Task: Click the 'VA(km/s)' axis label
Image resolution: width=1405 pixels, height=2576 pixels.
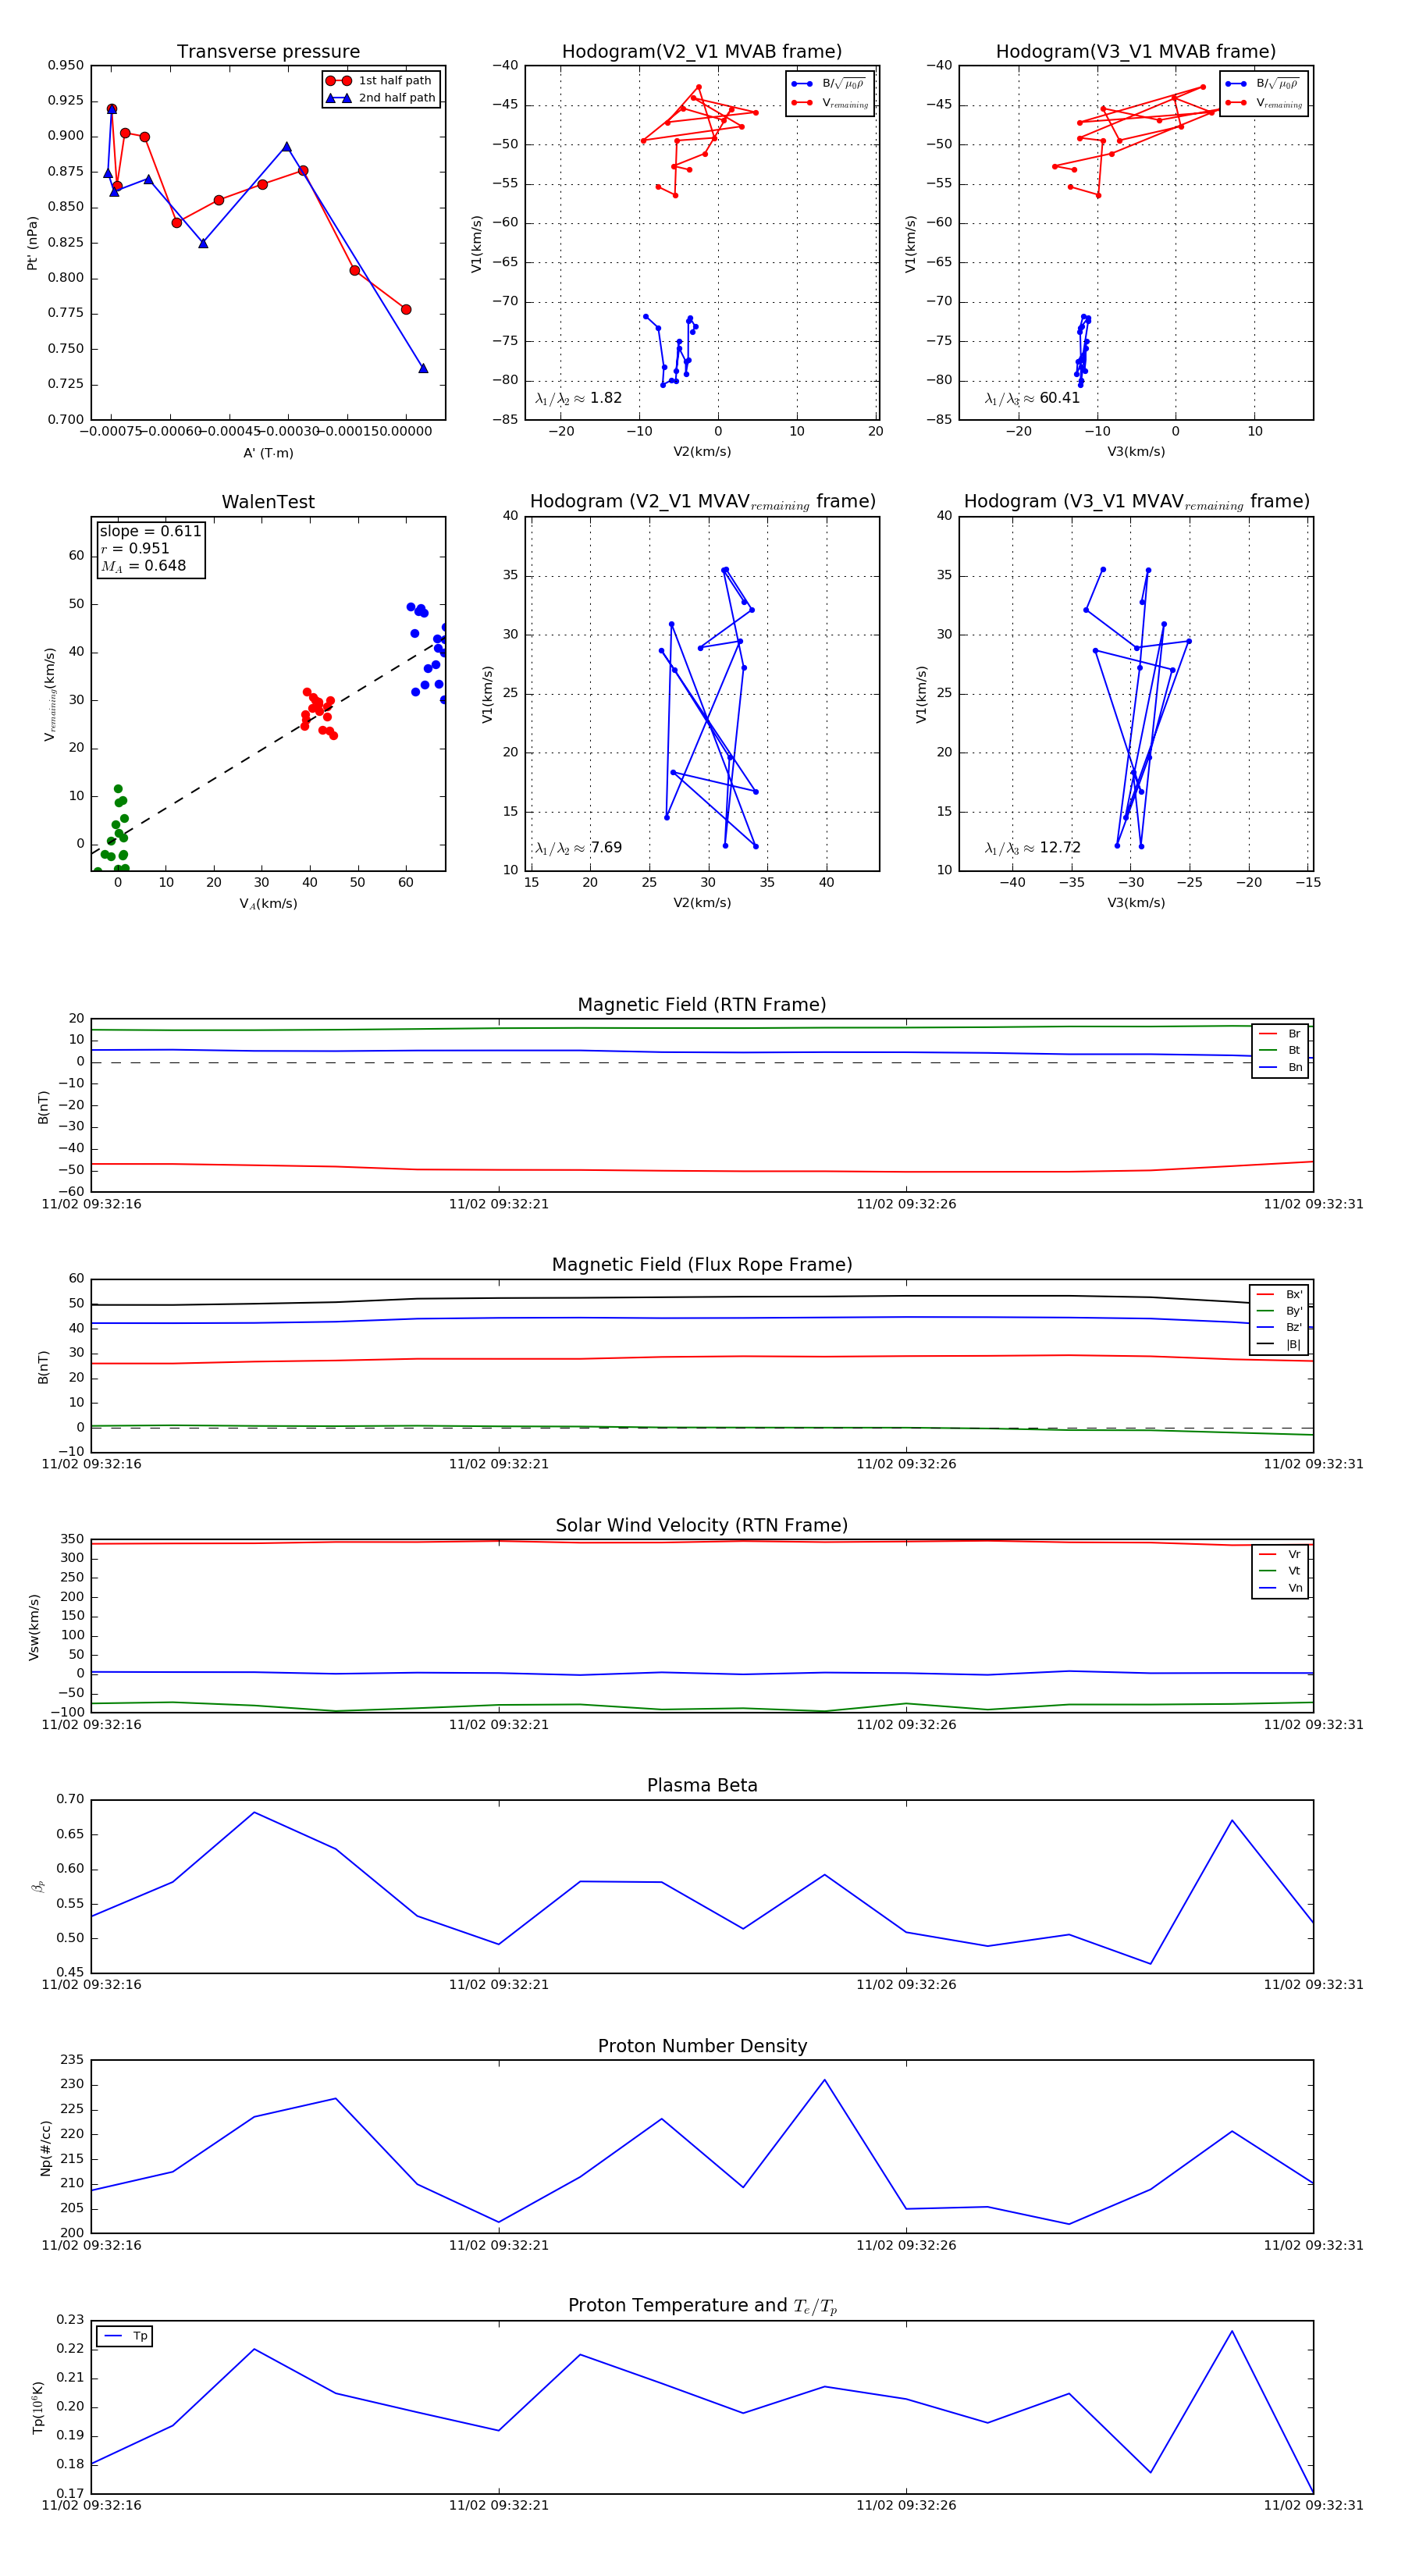Action: tap(268, 904)
